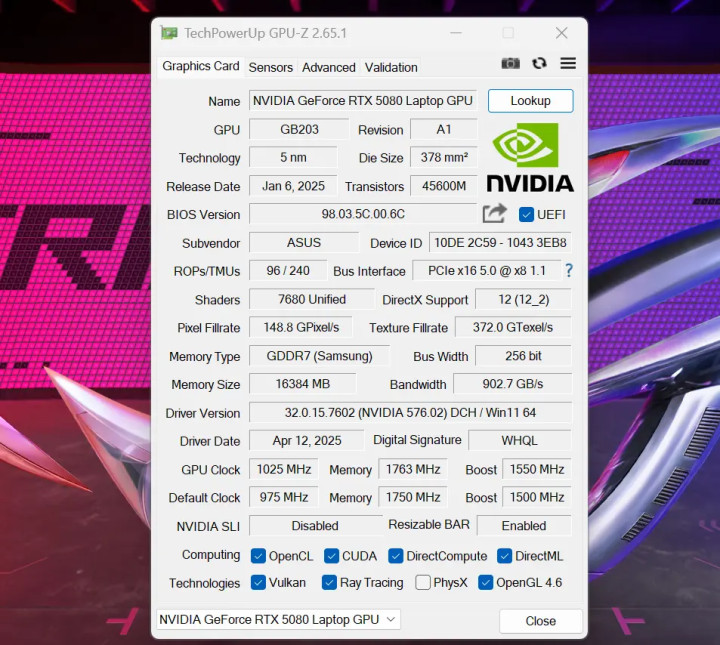Close the GPU-Z window
This screenshot has height=645, width=720.
pyautogui.click(x=561, y=33)
